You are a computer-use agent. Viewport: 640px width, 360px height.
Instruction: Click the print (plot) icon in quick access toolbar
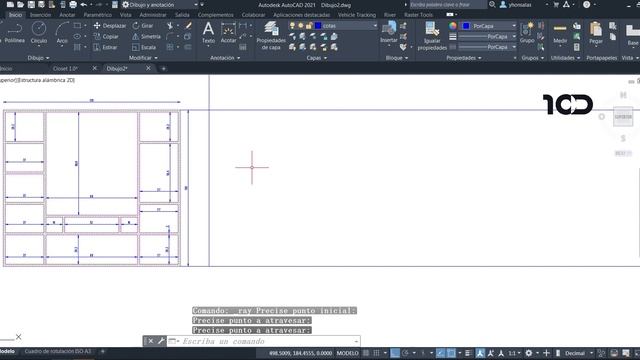(x=73, y=4)
